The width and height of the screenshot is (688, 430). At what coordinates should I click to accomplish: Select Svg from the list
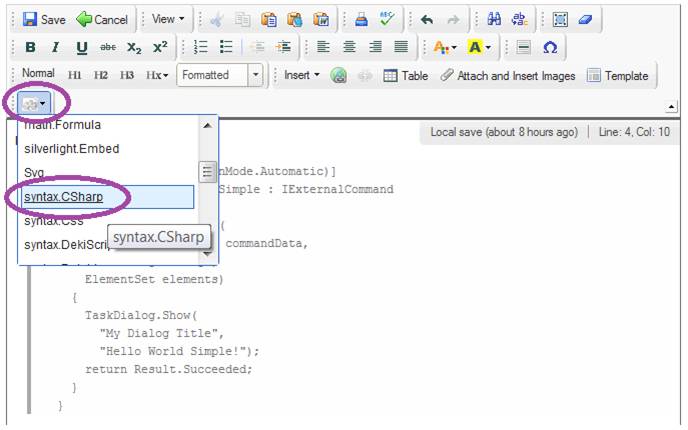34,172
